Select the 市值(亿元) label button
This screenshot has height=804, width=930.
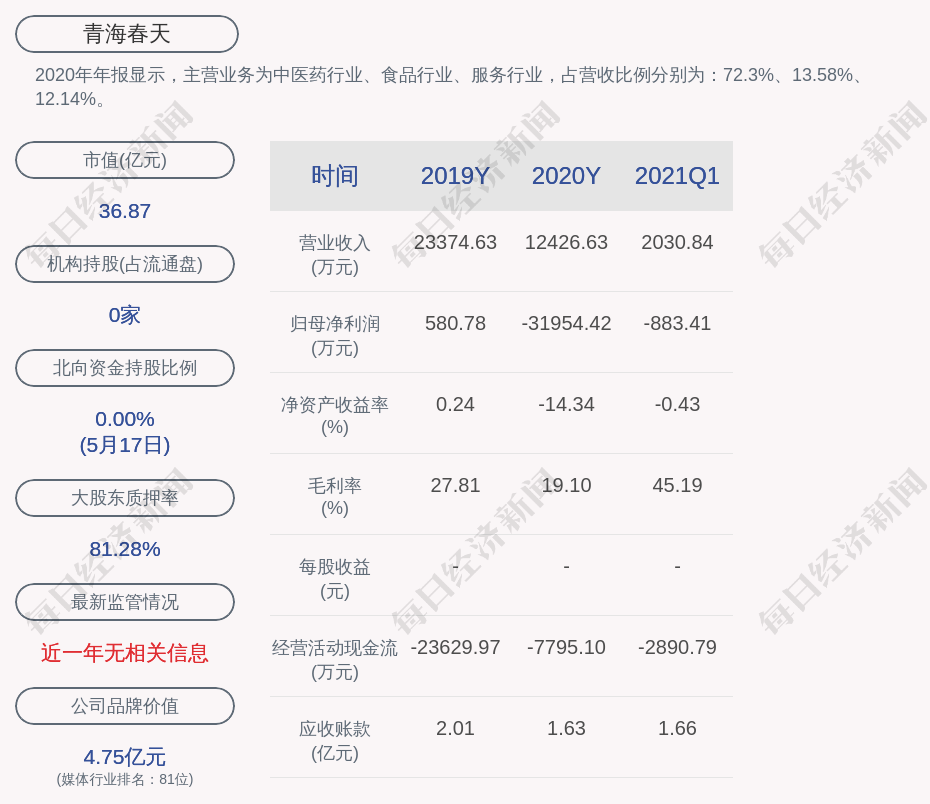(125, 160)
